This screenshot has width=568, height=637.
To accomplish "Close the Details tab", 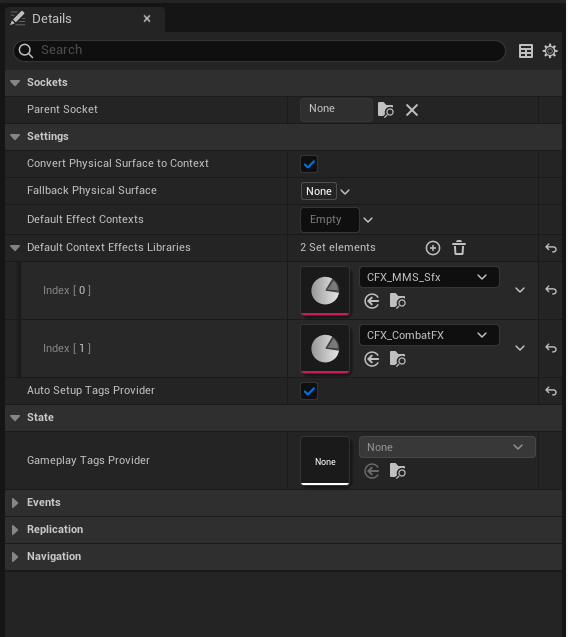I will coord(147,19).
